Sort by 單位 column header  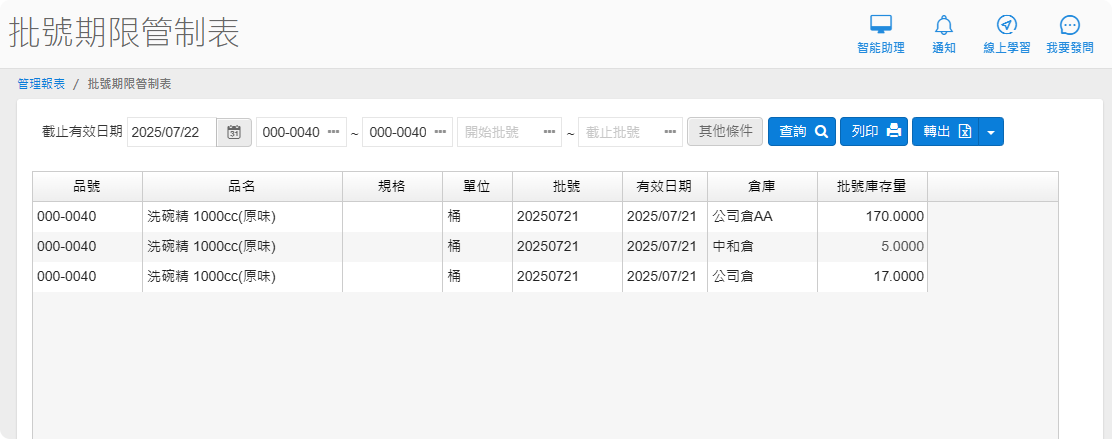[477, 187]
